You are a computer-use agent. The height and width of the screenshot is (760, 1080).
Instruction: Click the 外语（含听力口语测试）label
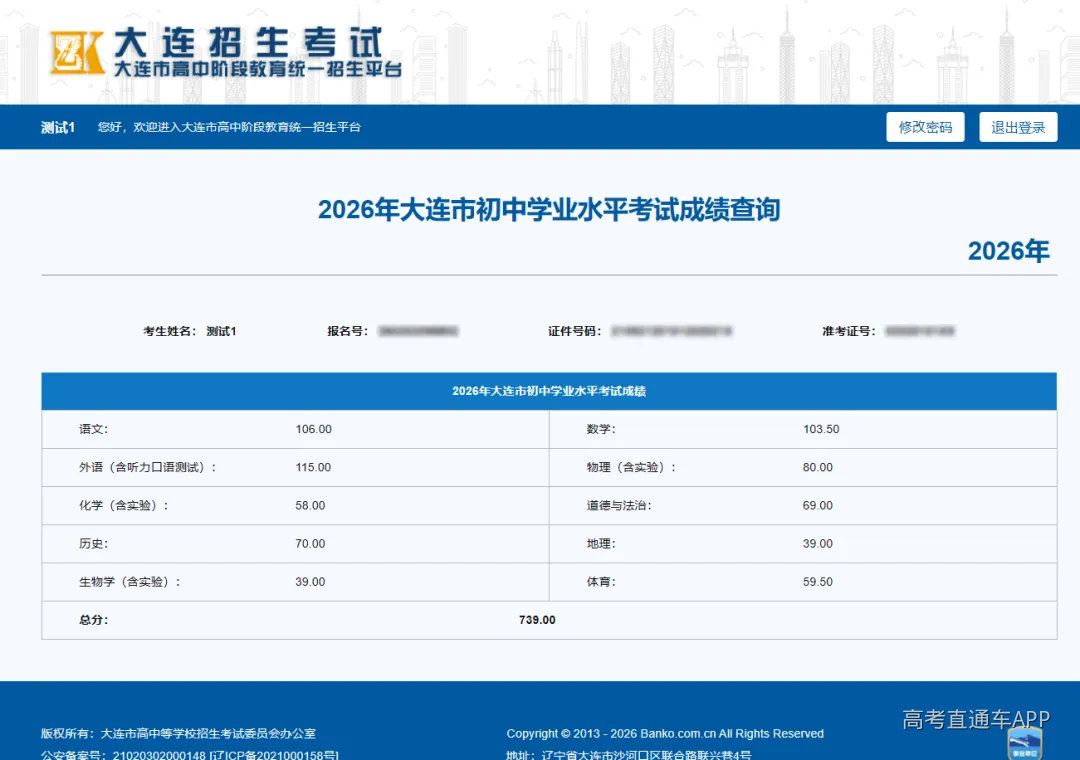(x=147, y=467)
